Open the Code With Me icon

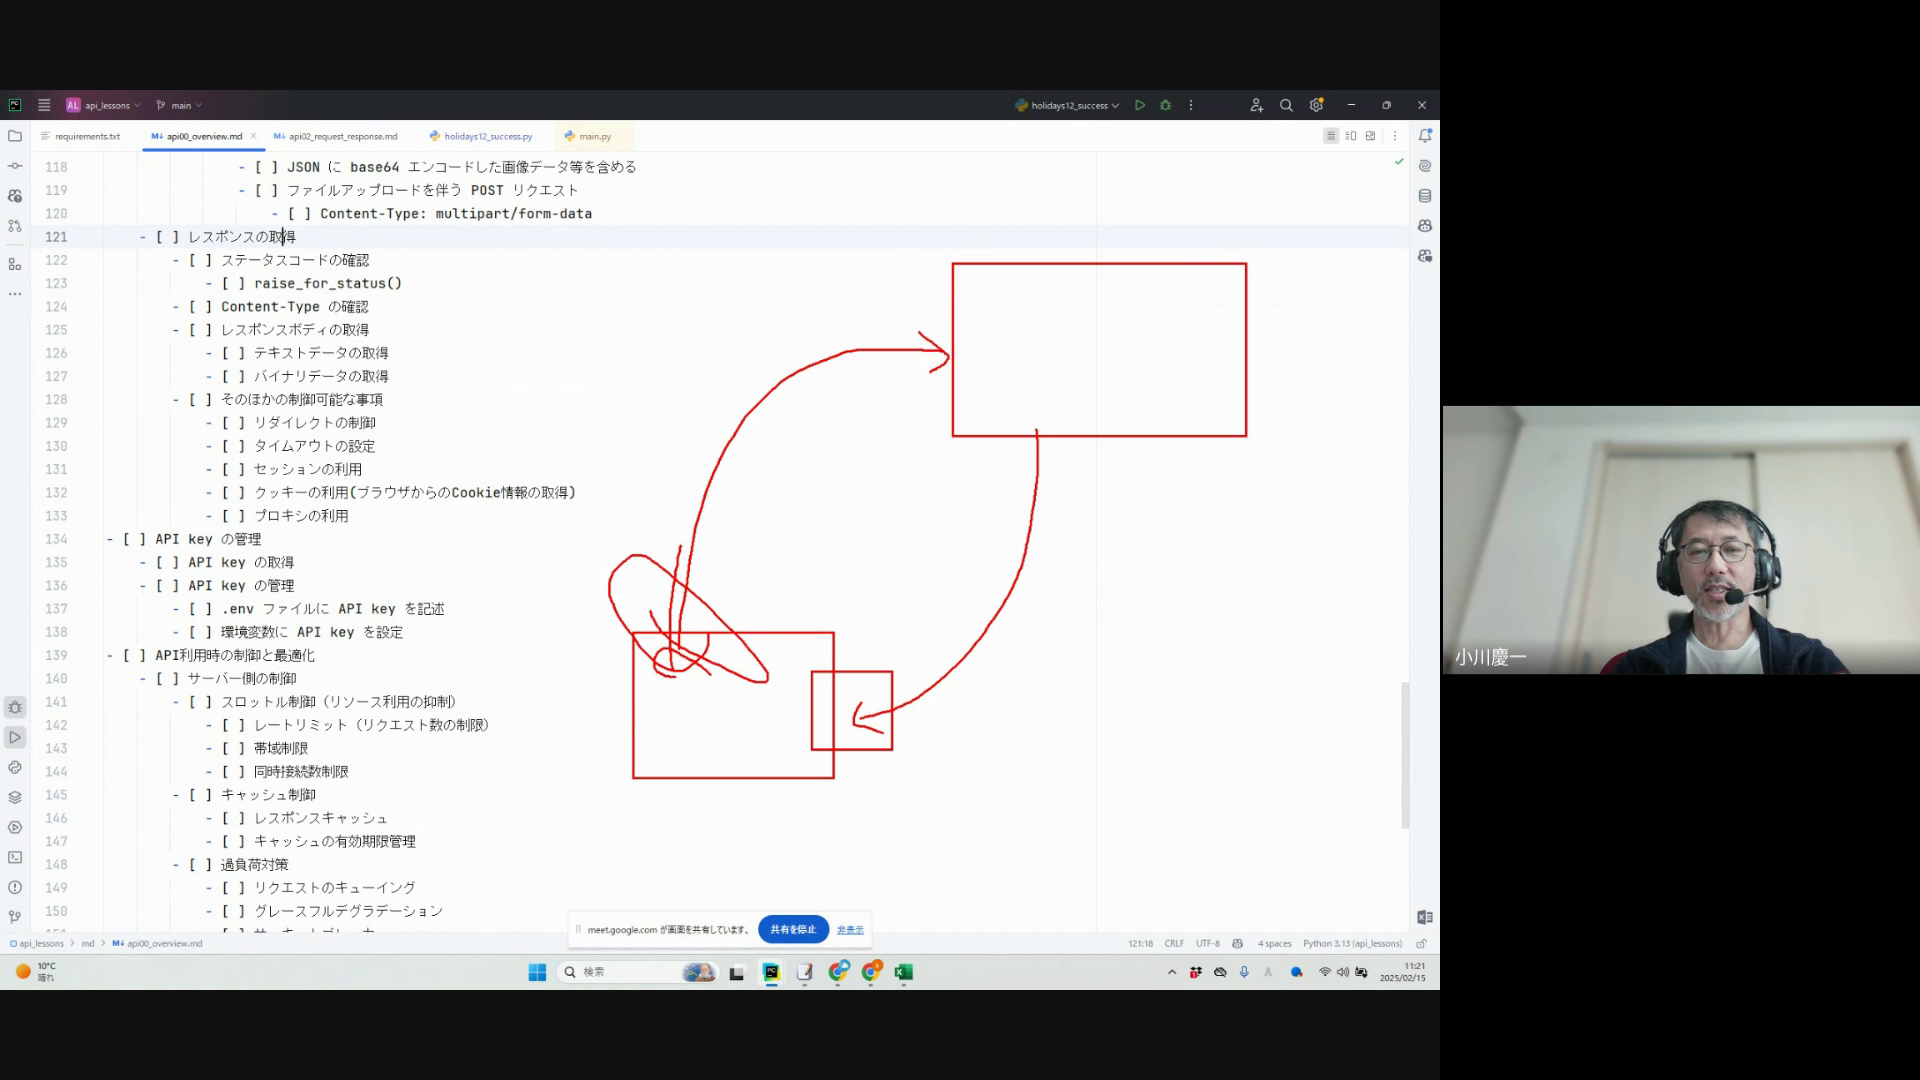pyautogui.click(x=1256, y=105)
